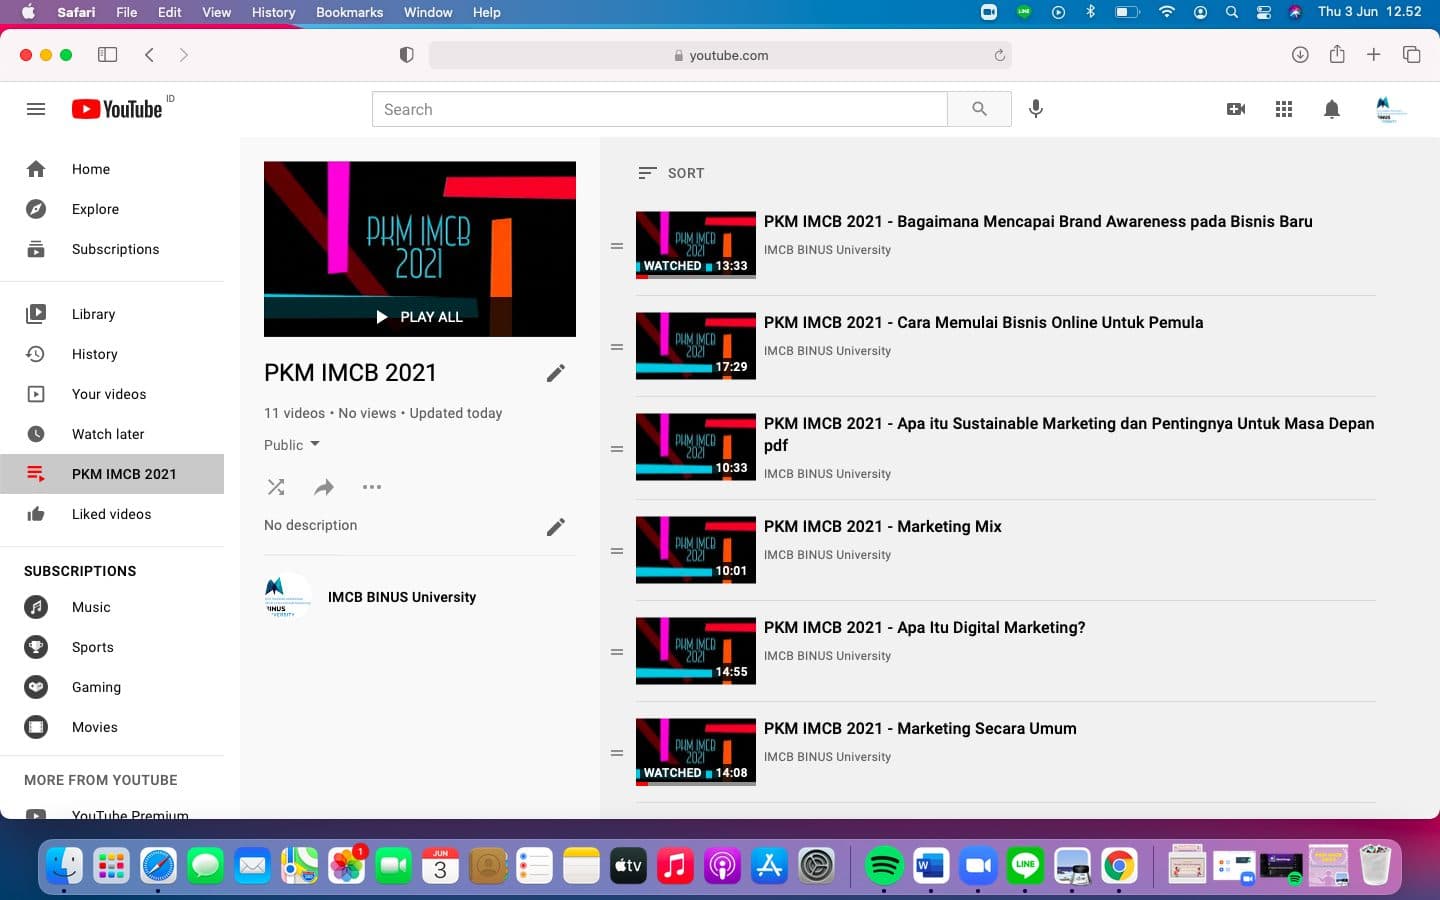Open Subscriptions in the sidebar
1440x900 pixels.
tap(112, 249)
